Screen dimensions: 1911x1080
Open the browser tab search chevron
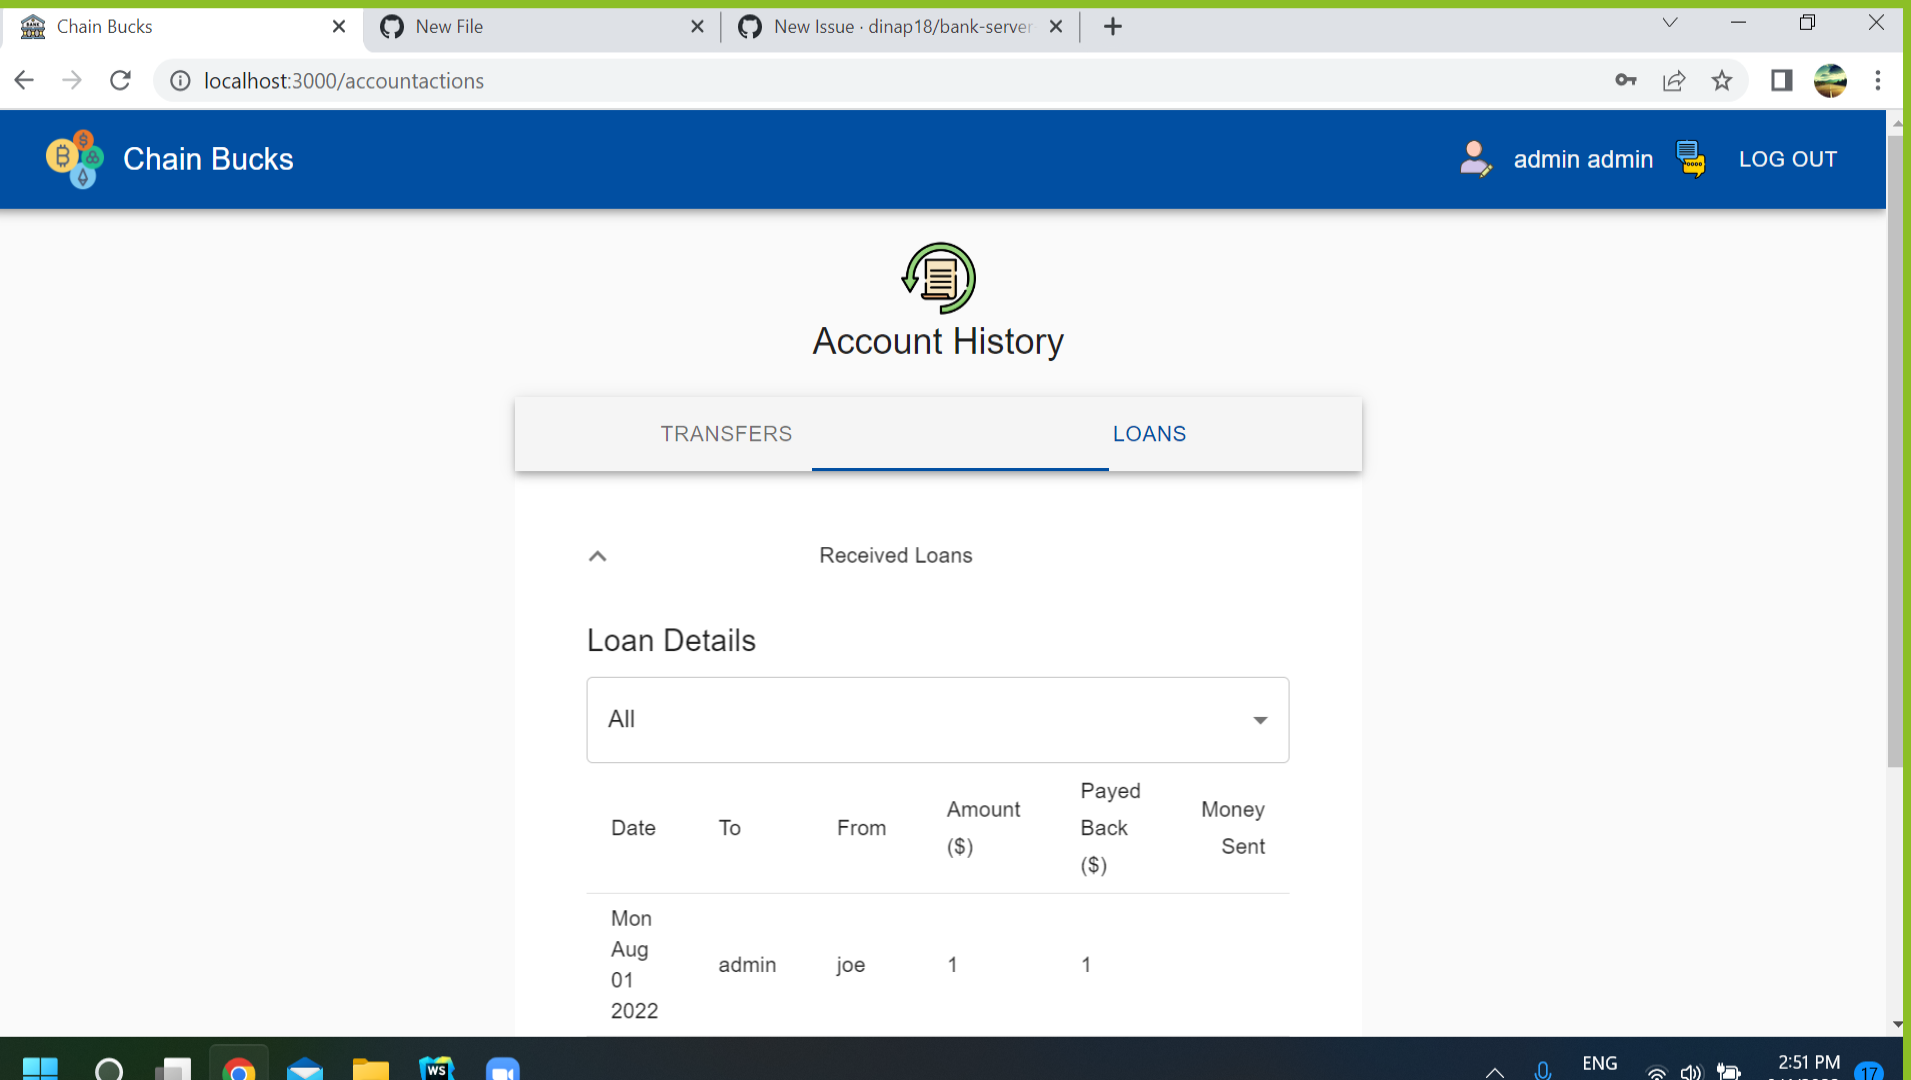(x=1669, y=22)
